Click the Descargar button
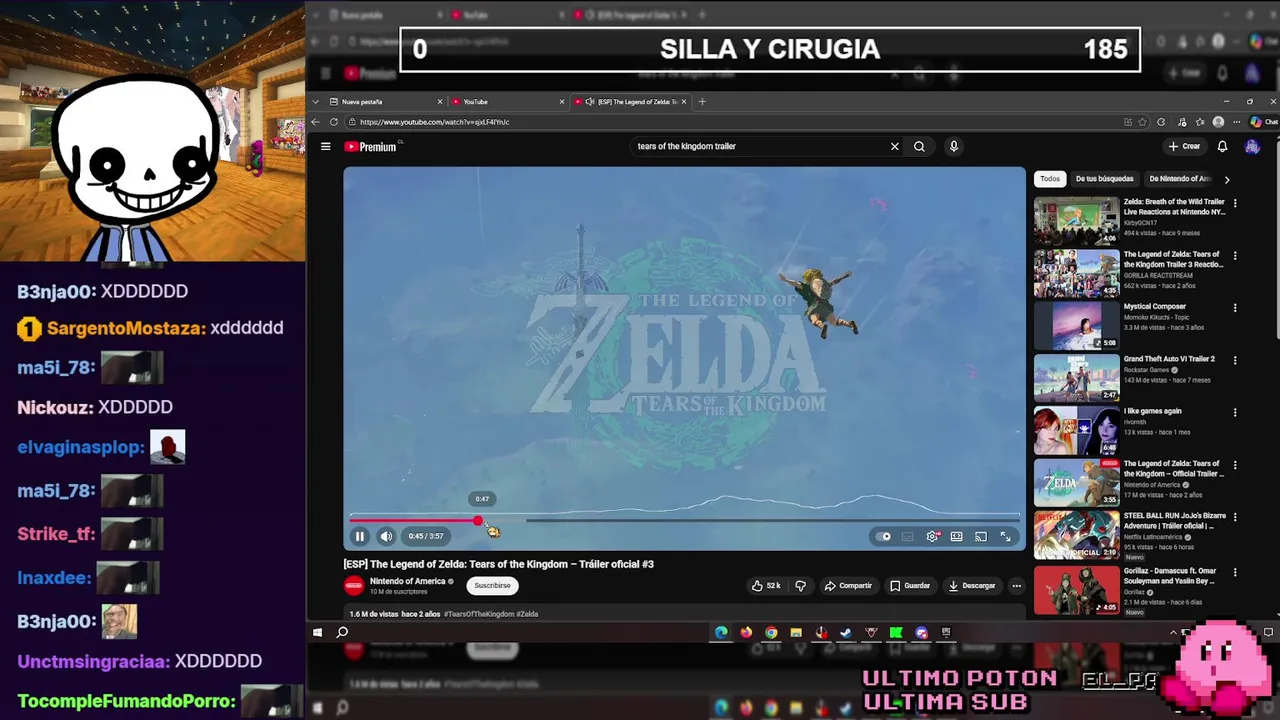 (x=972, y=586)
